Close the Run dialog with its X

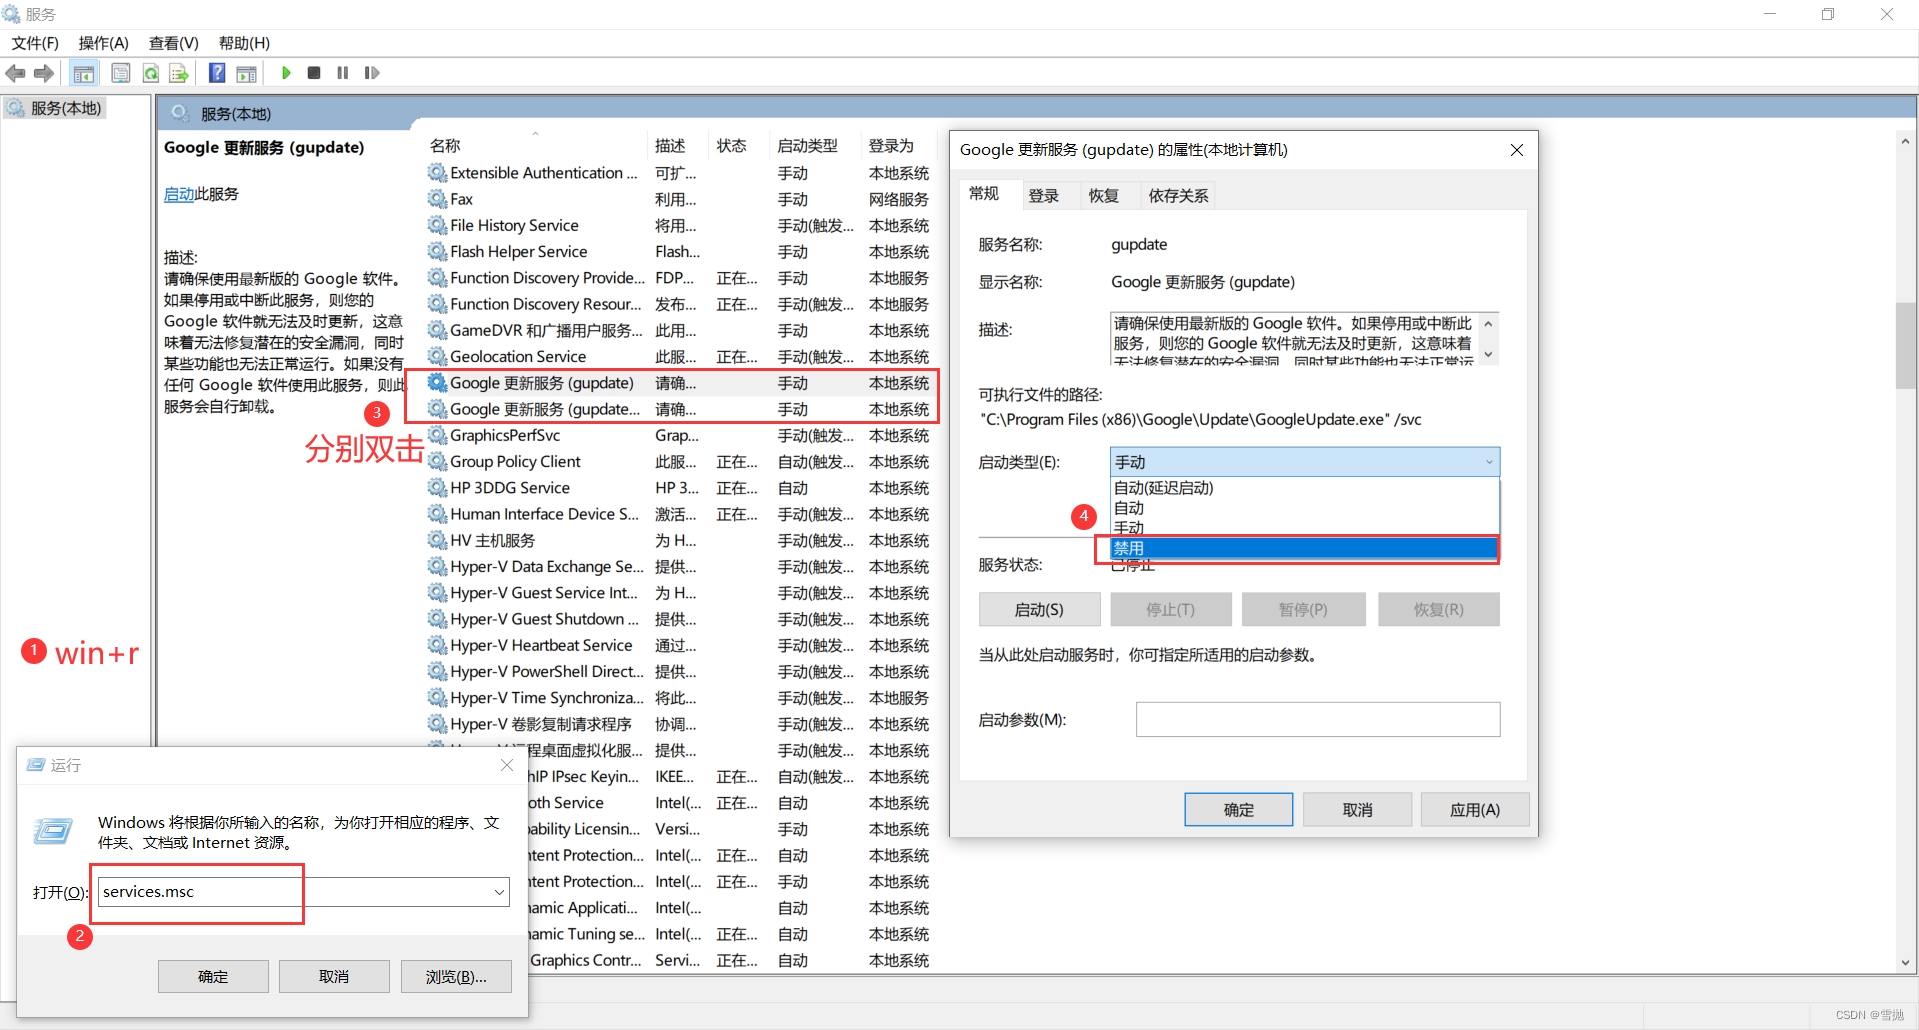507,765
